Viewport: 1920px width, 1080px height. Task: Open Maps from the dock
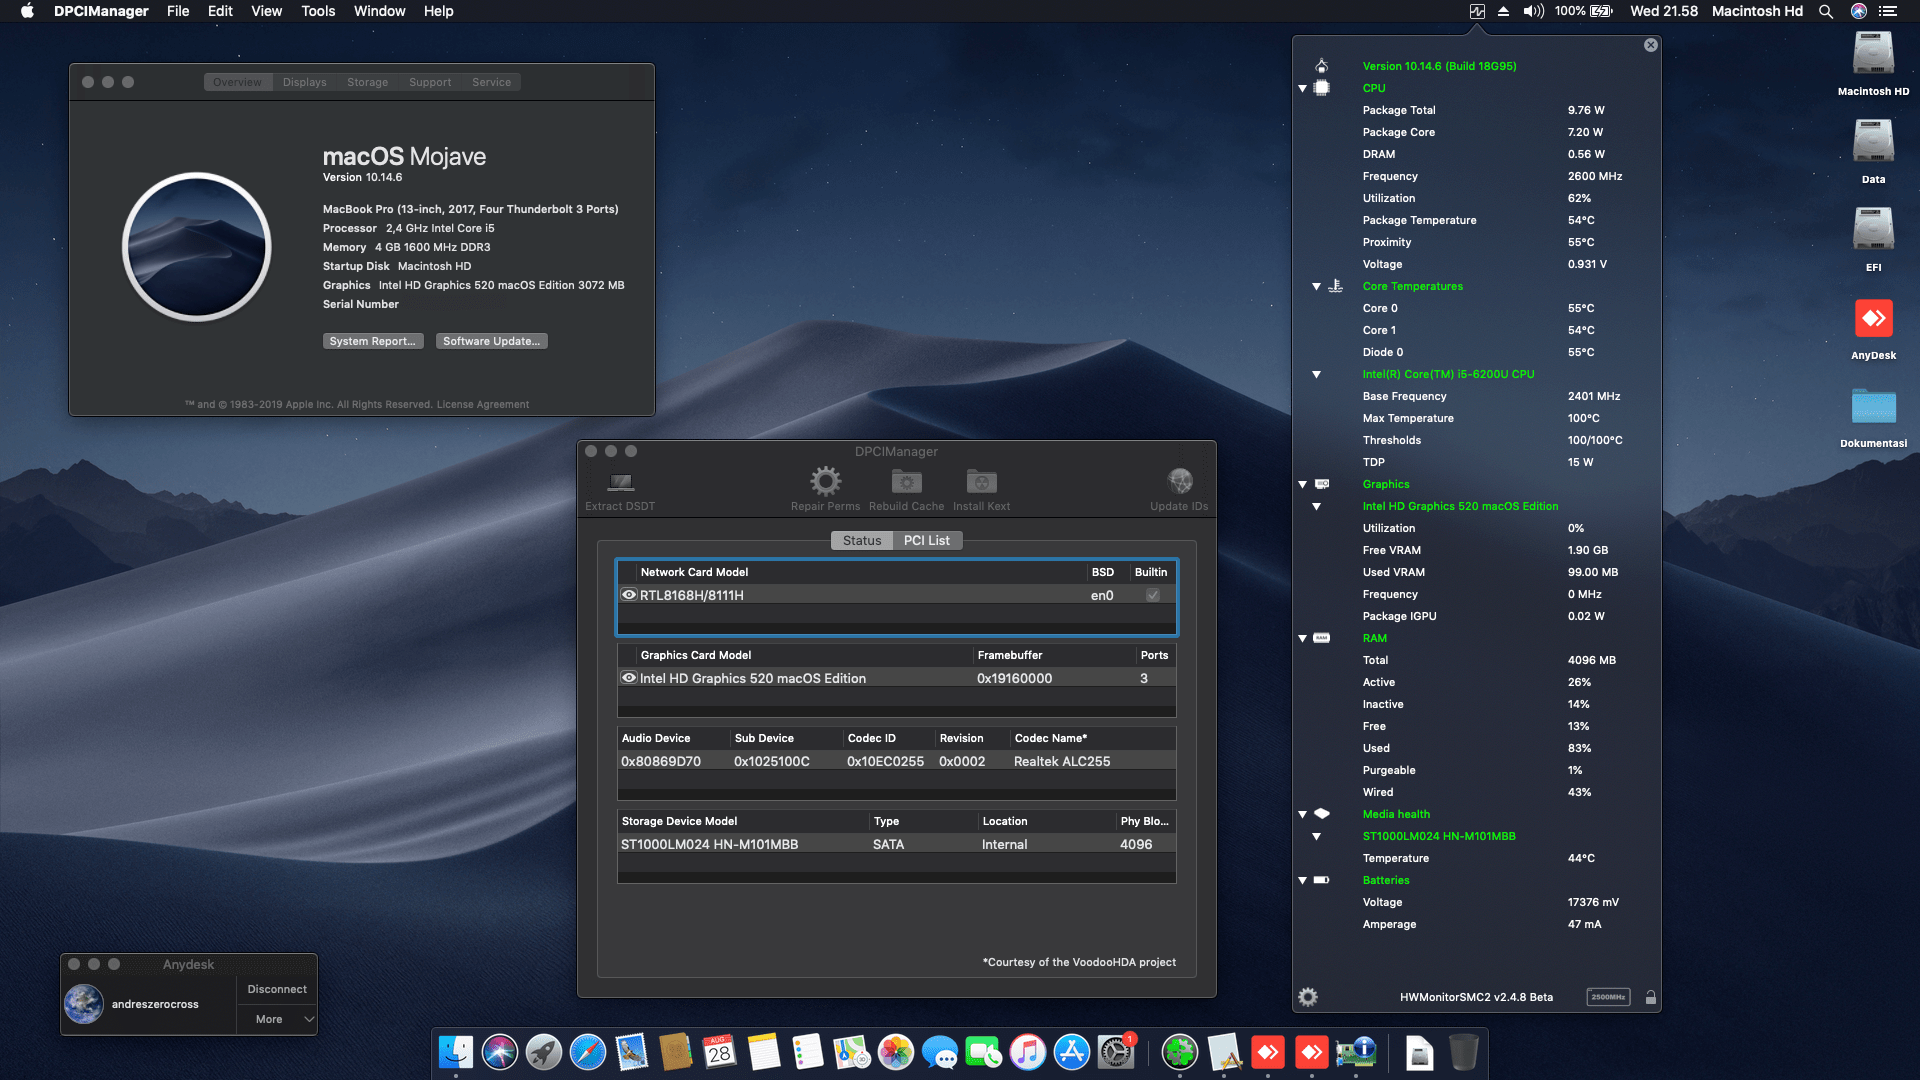point(852,1052)
